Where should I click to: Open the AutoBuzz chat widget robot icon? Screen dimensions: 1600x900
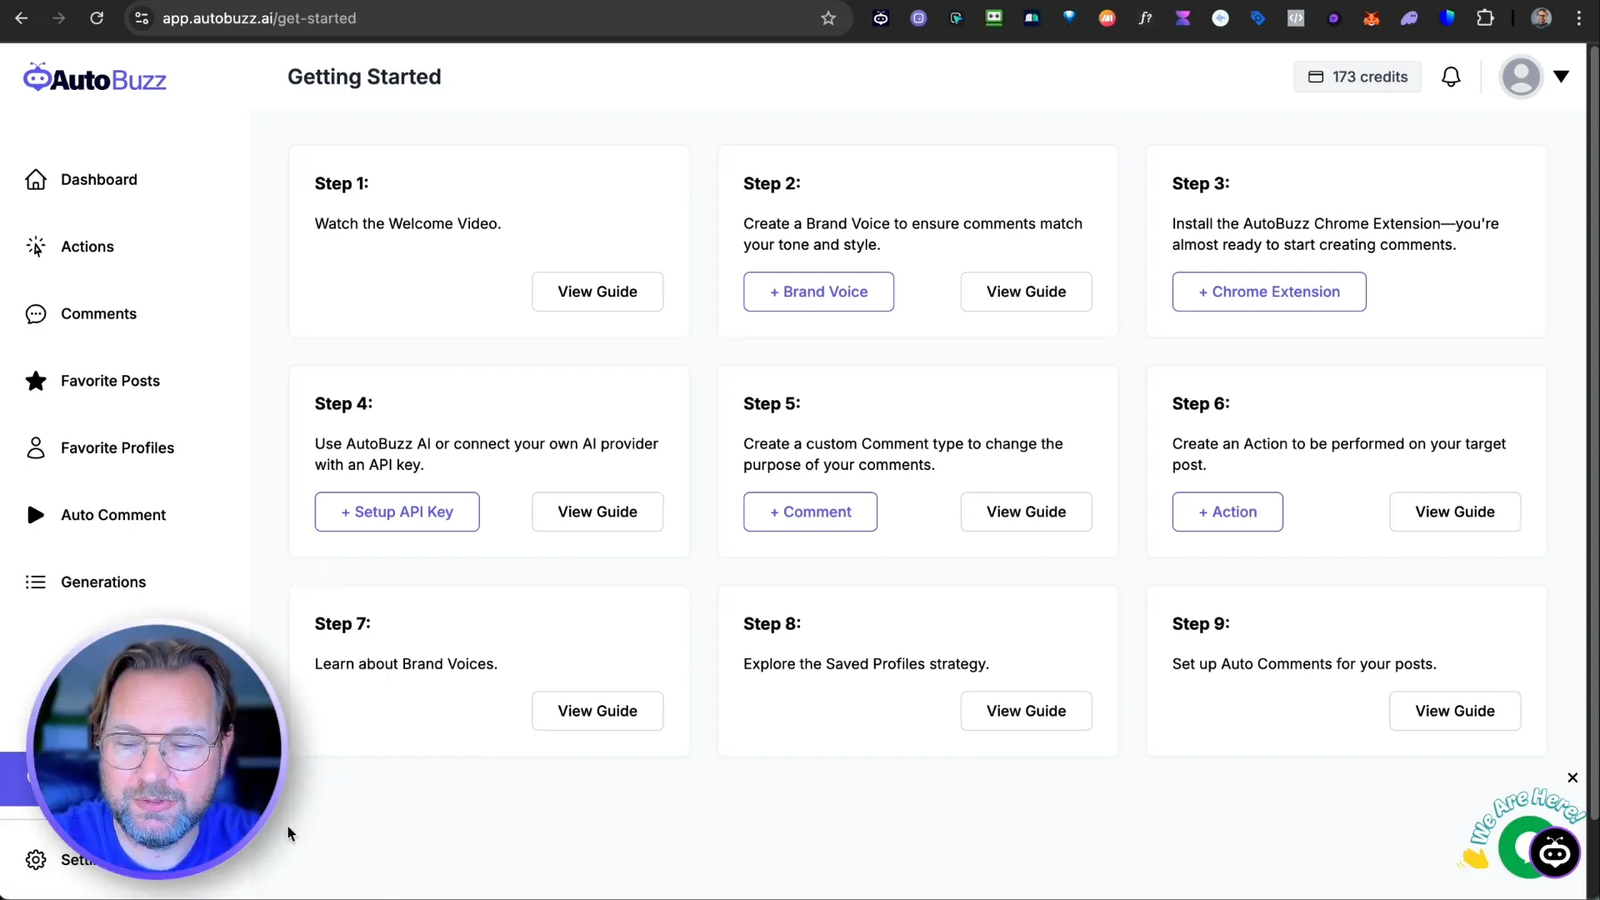tap(1554, 853)
